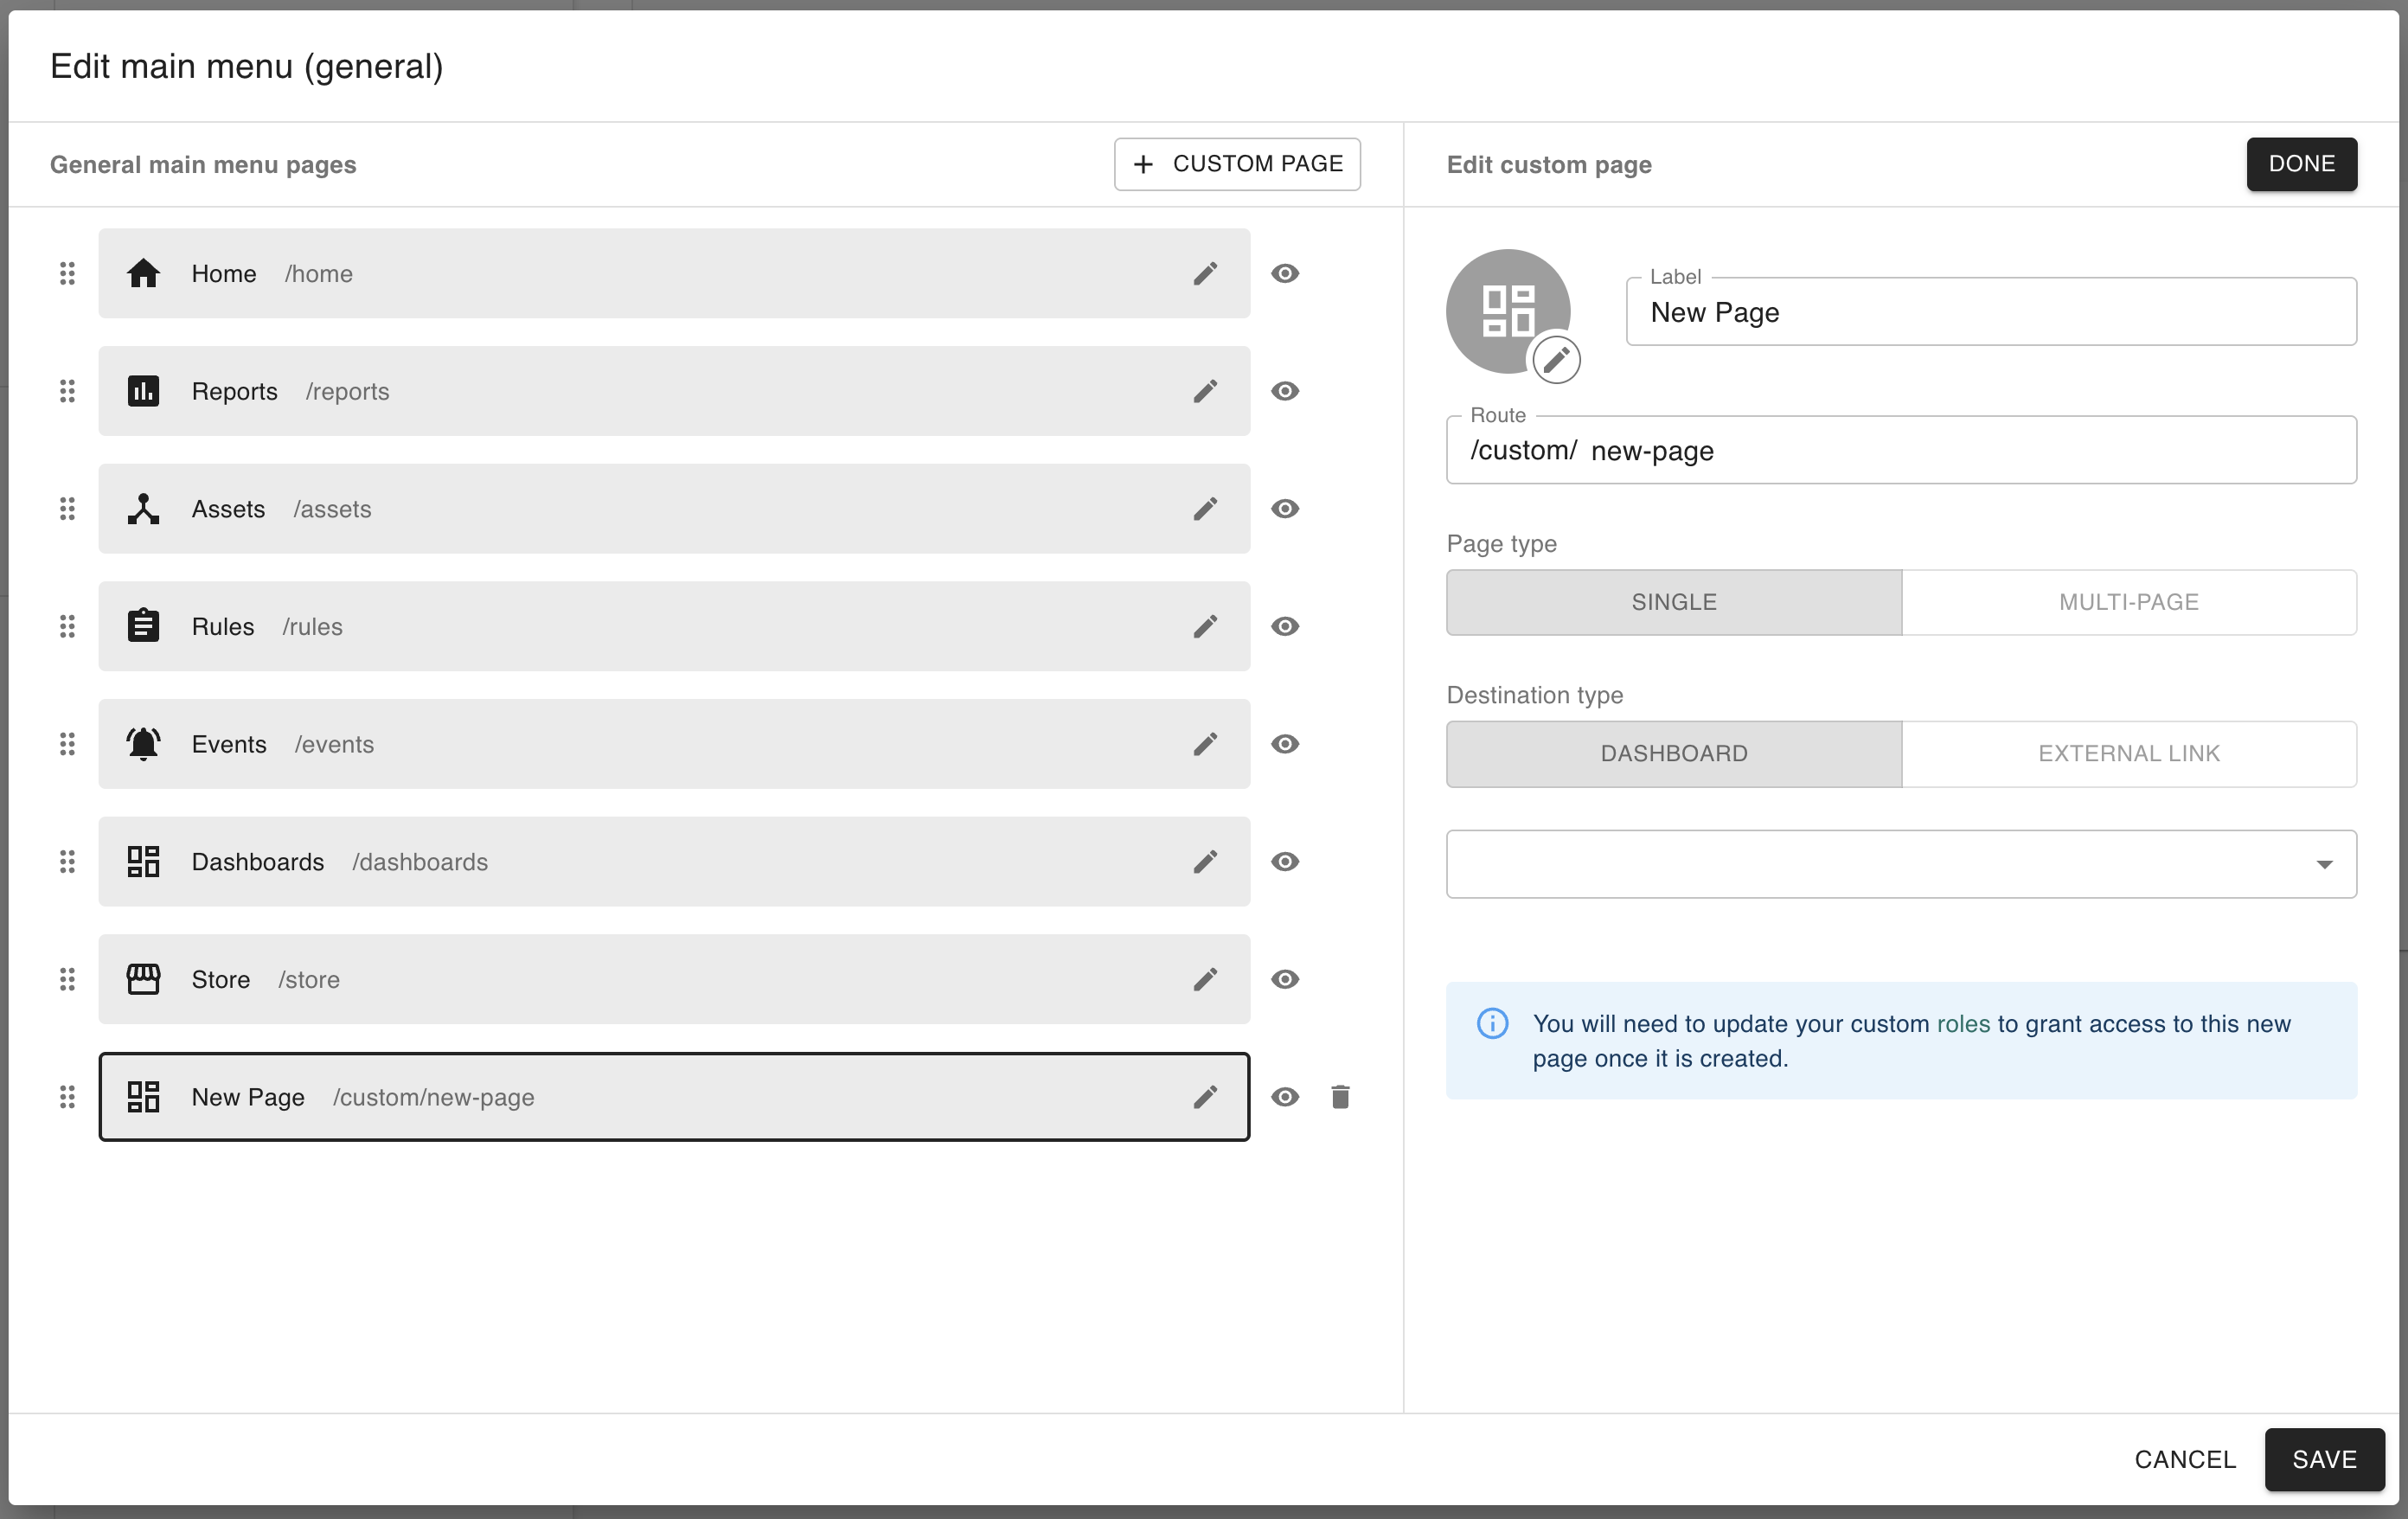This screenshot has height=1519, width=2408.
Task: Click into the Label input field
Action: 1991,312
